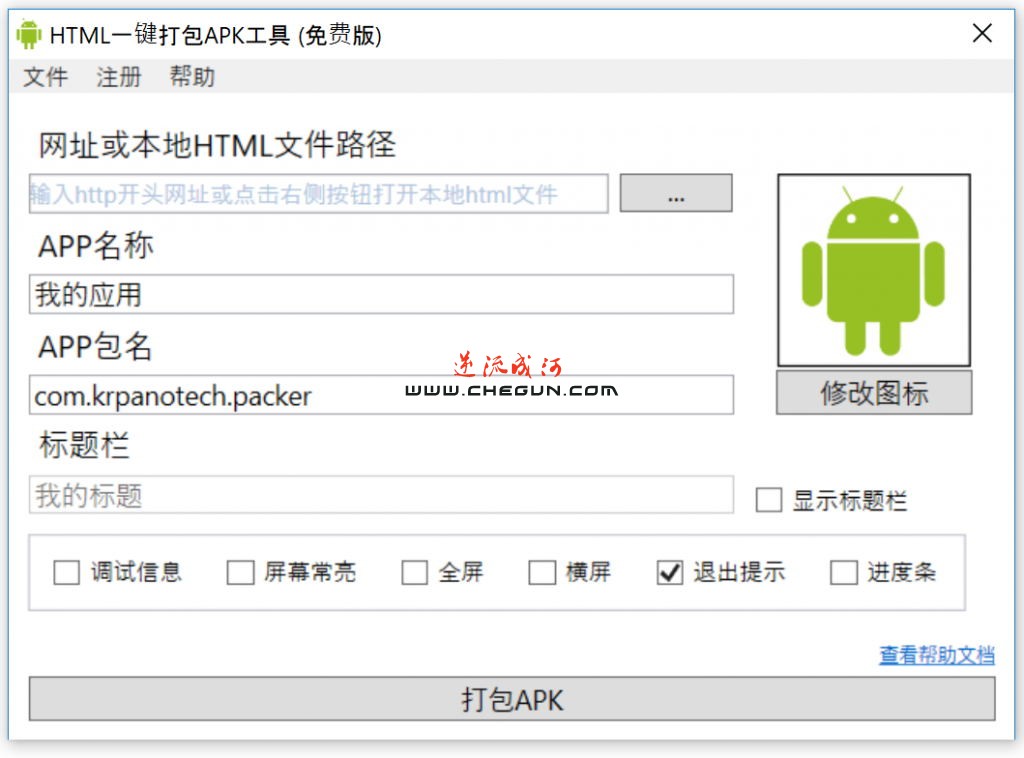Open the 注册 menu

click(119, 77)
